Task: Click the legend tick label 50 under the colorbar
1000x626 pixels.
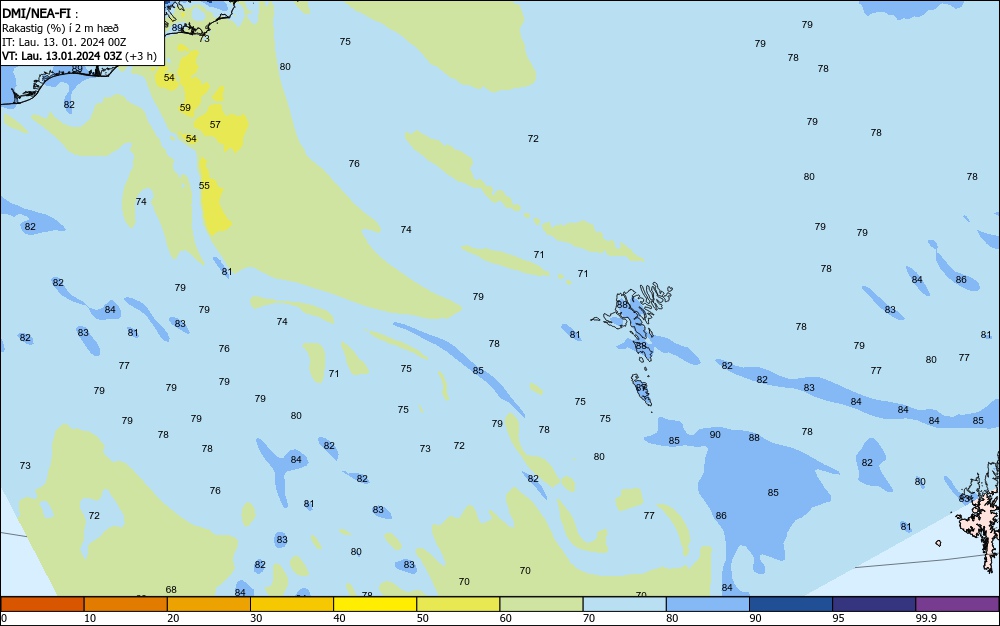Action: coord(422,618)
